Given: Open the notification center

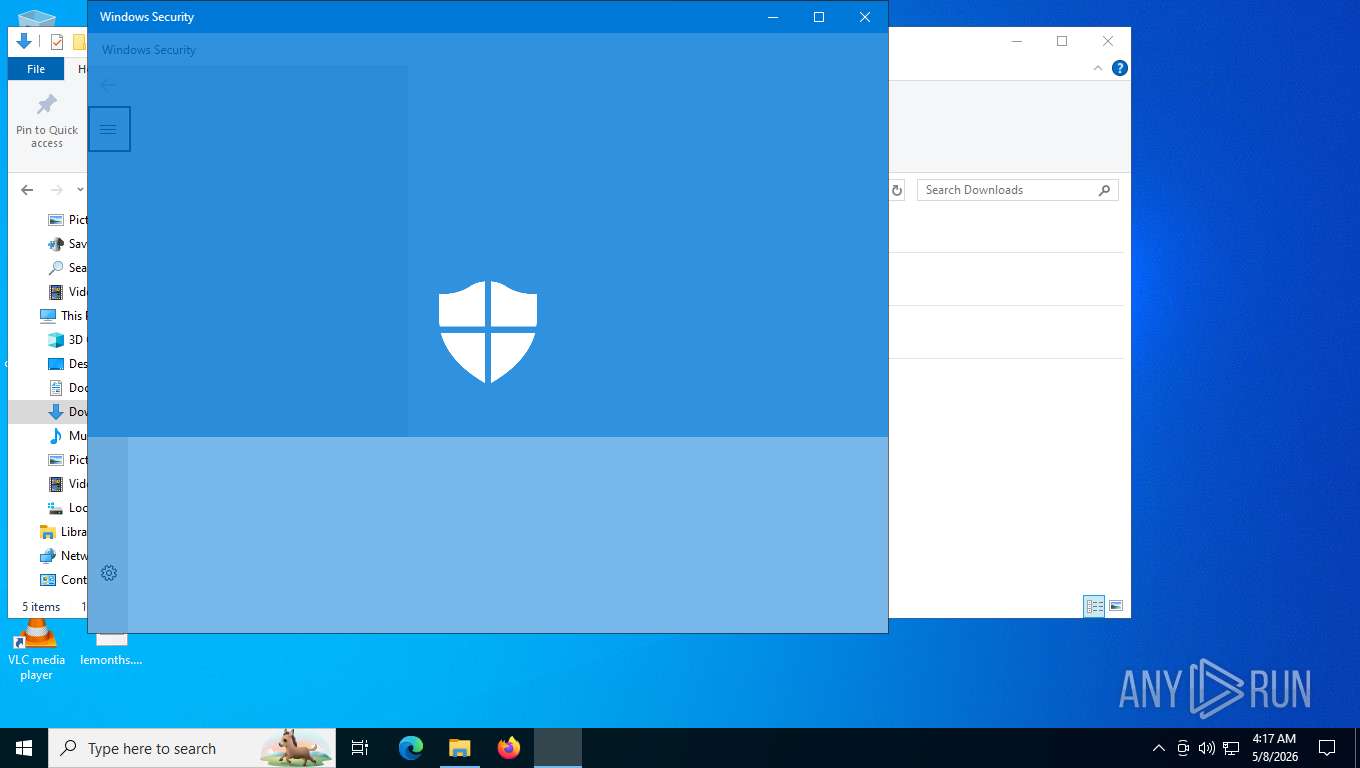Looking at the screenshot, I should tap(1327, 748).
